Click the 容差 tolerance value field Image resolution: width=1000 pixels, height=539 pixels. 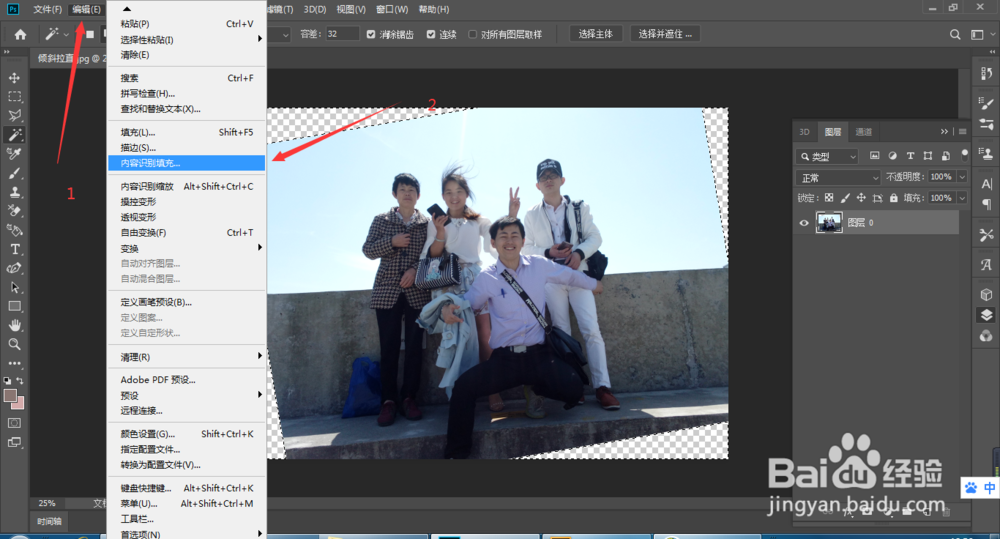point(342,34)
